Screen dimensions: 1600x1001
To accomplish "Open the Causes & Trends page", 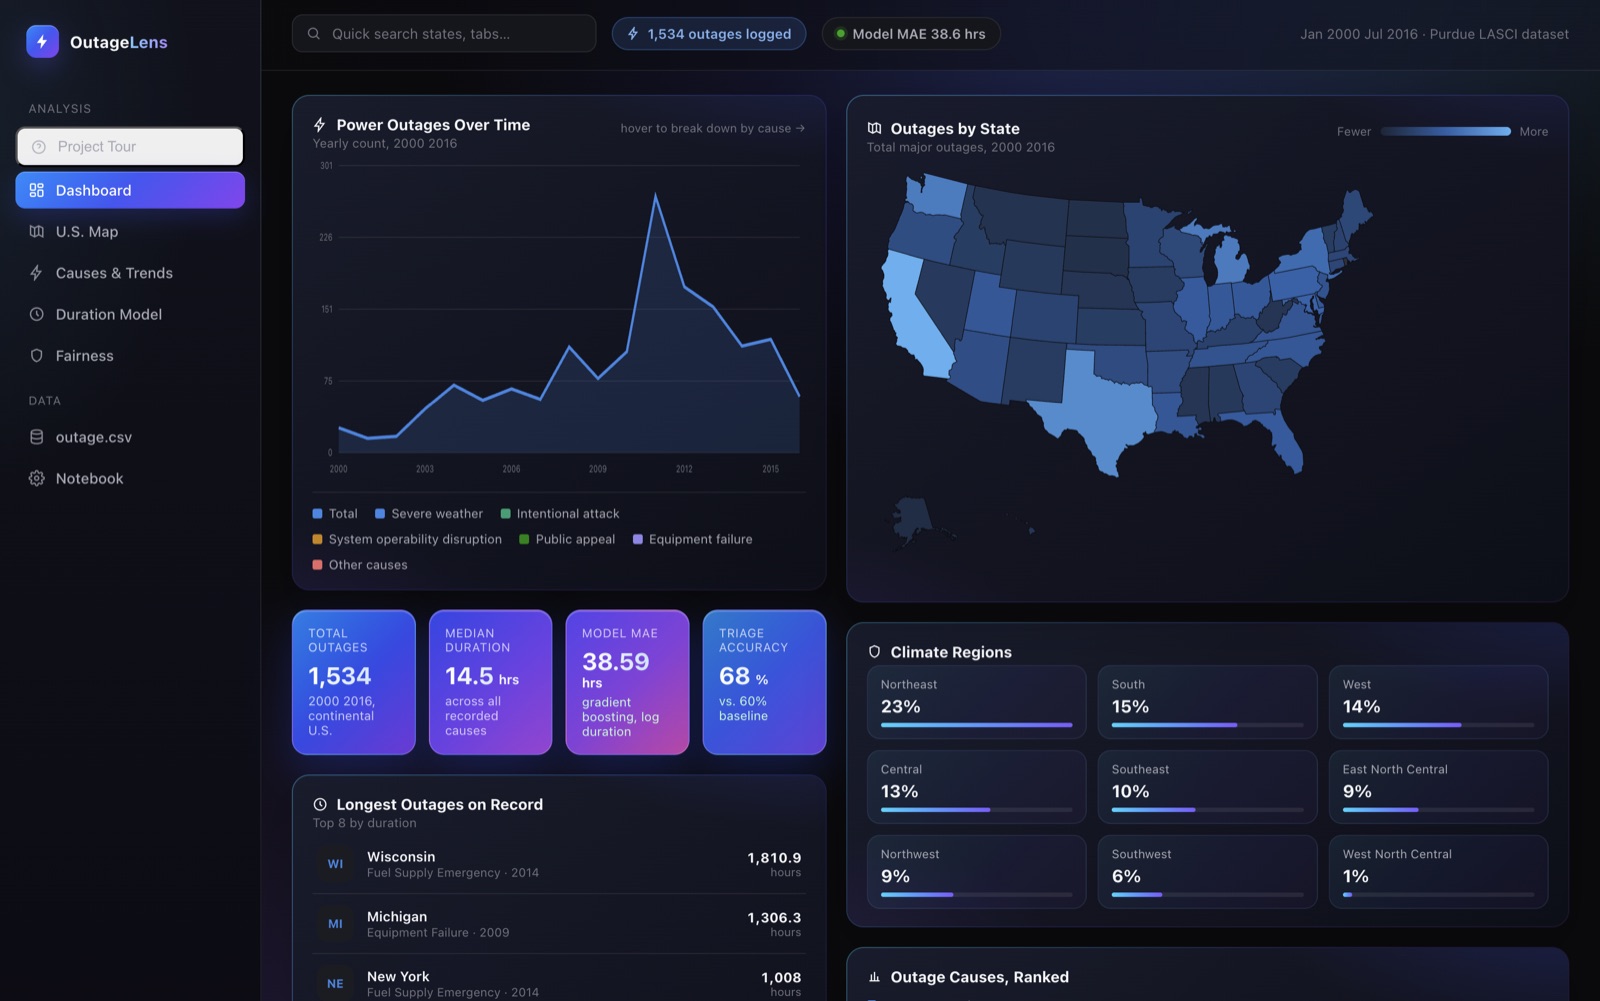I will tap(130, 273).
